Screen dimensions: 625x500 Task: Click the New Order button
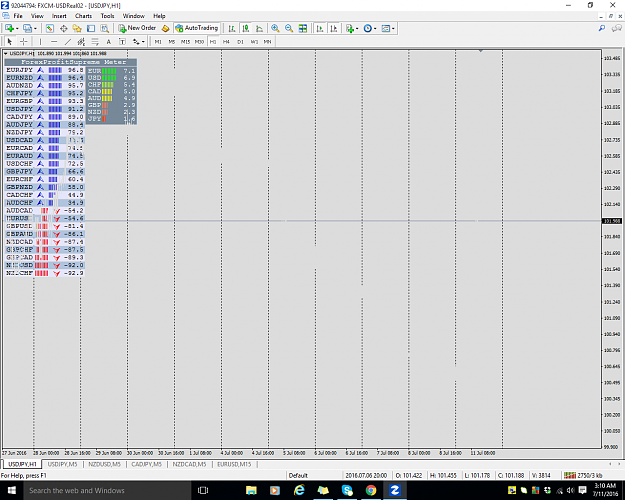pos(137,28)
